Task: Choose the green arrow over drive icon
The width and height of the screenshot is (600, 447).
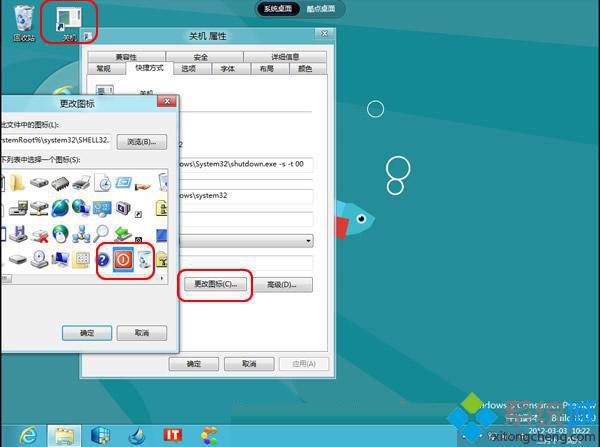Action: 123,233
